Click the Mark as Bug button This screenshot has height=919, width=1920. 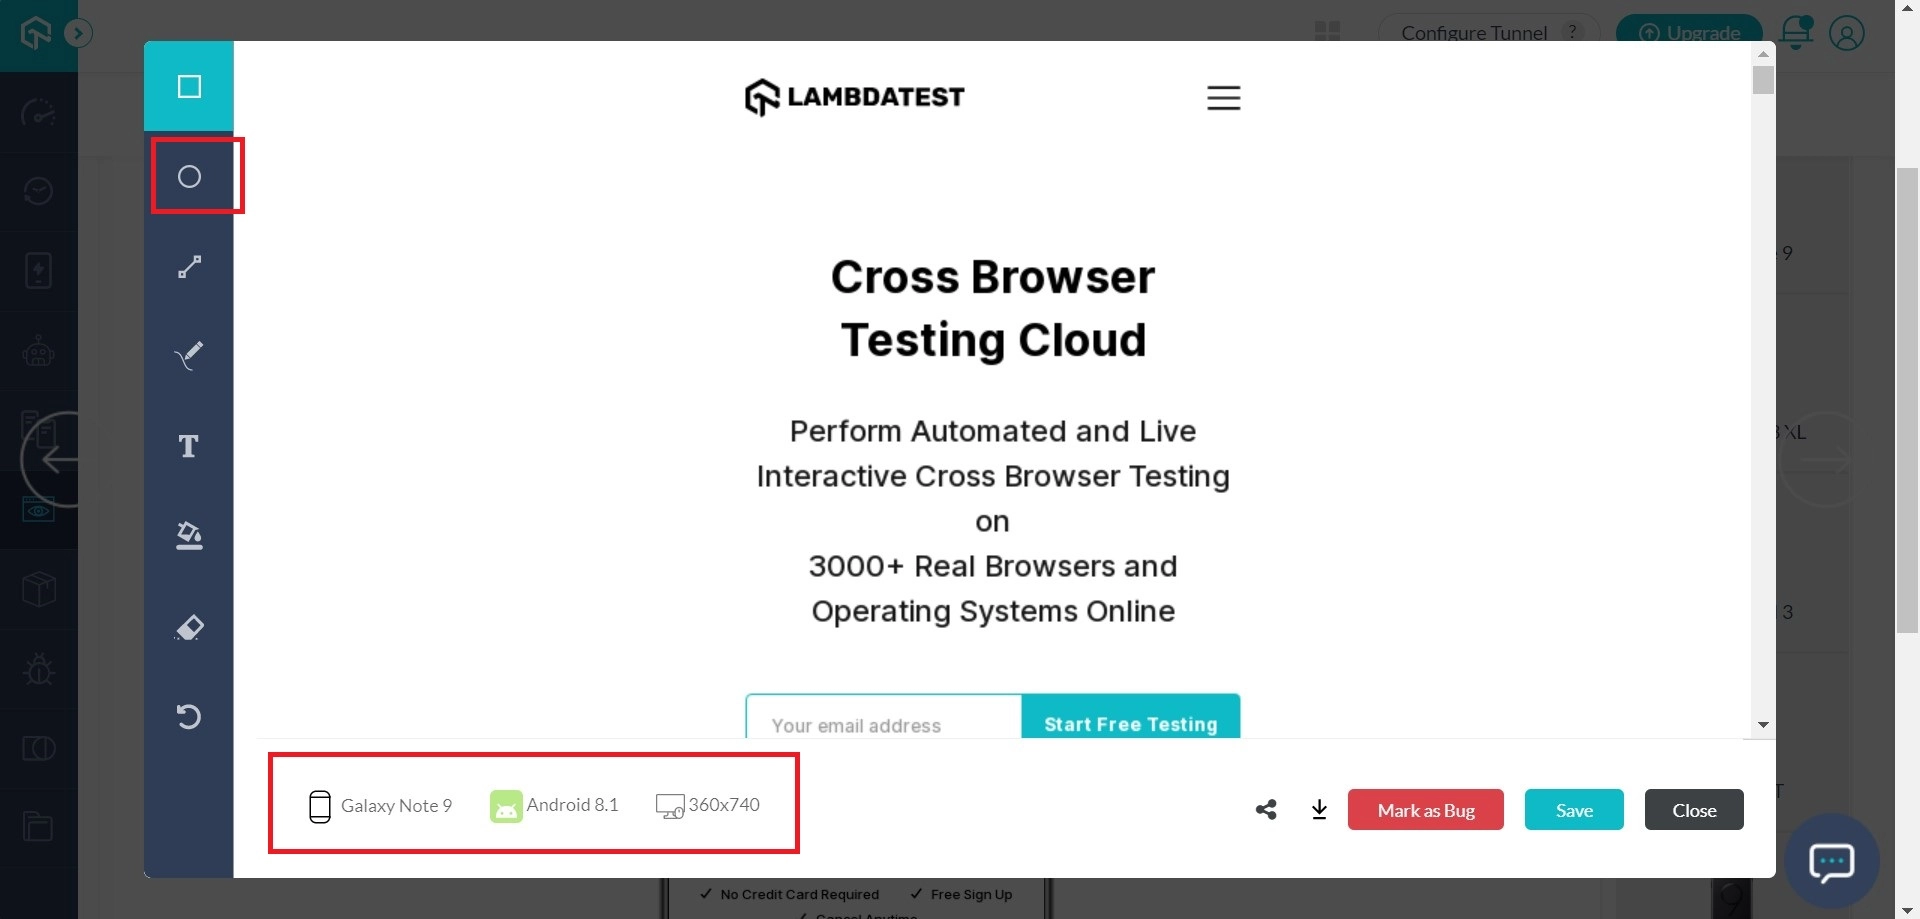(x=1425, y=810)
